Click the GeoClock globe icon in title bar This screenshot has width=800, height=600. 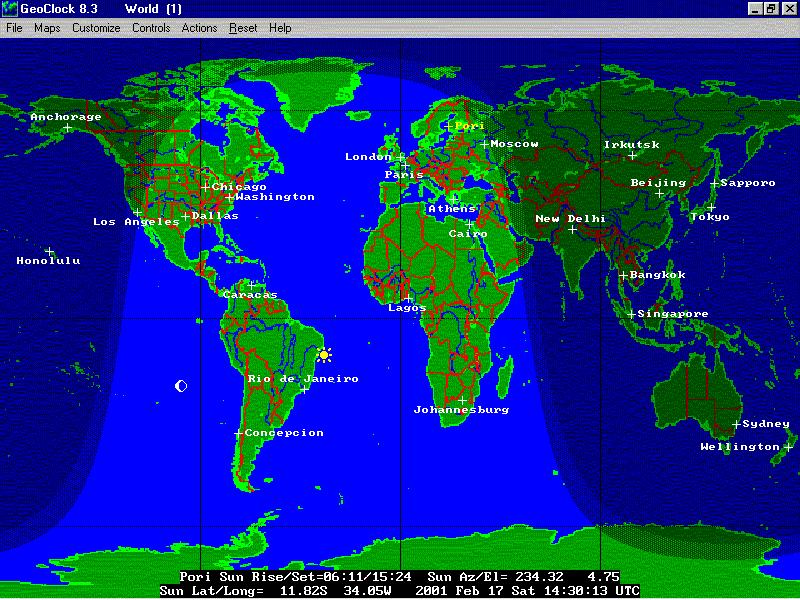point(9,9)
